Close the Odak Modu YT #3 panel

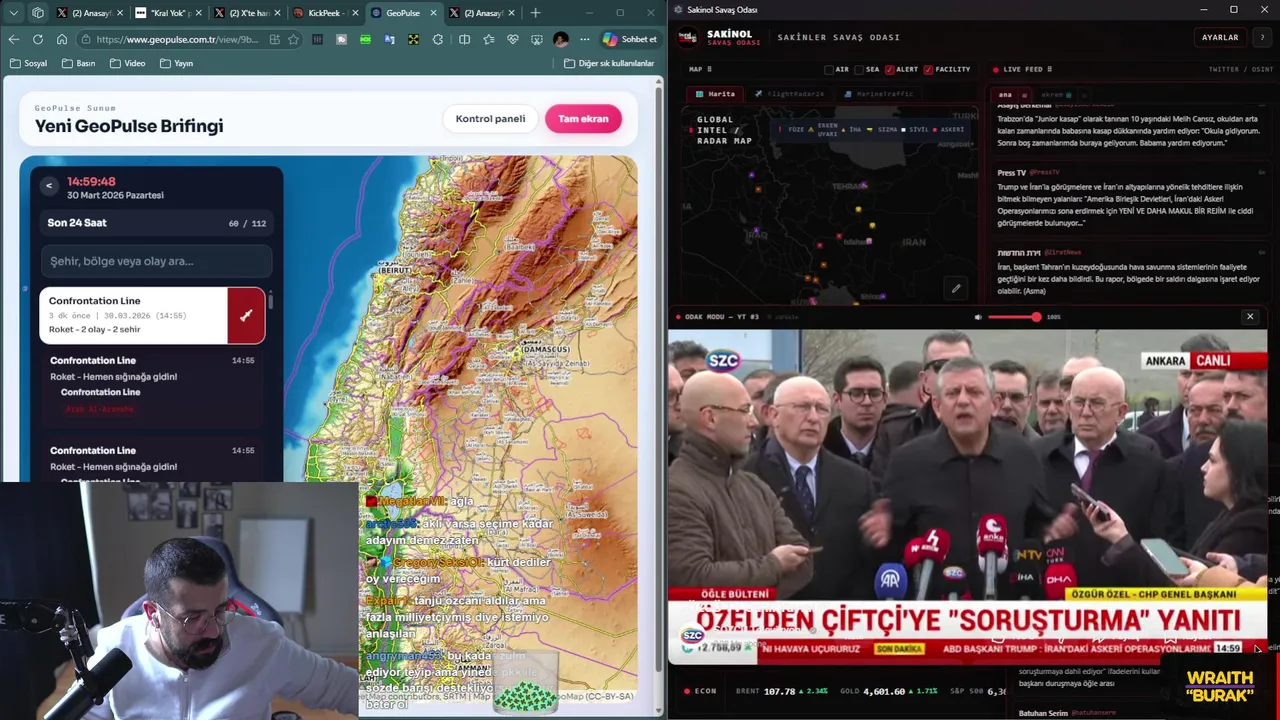[1249, 317]
